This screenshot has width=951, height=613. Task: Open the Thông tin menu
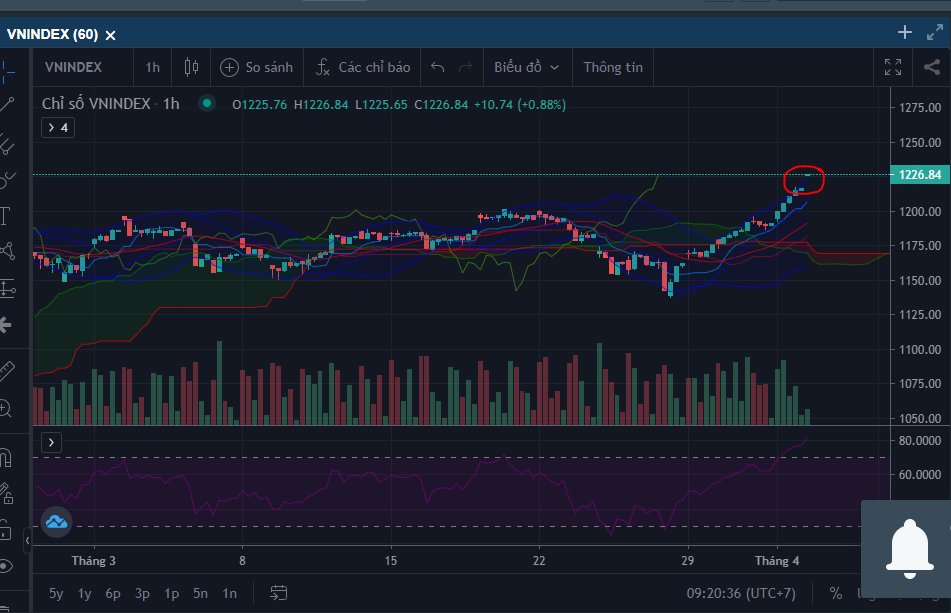[x=613, y=67]
